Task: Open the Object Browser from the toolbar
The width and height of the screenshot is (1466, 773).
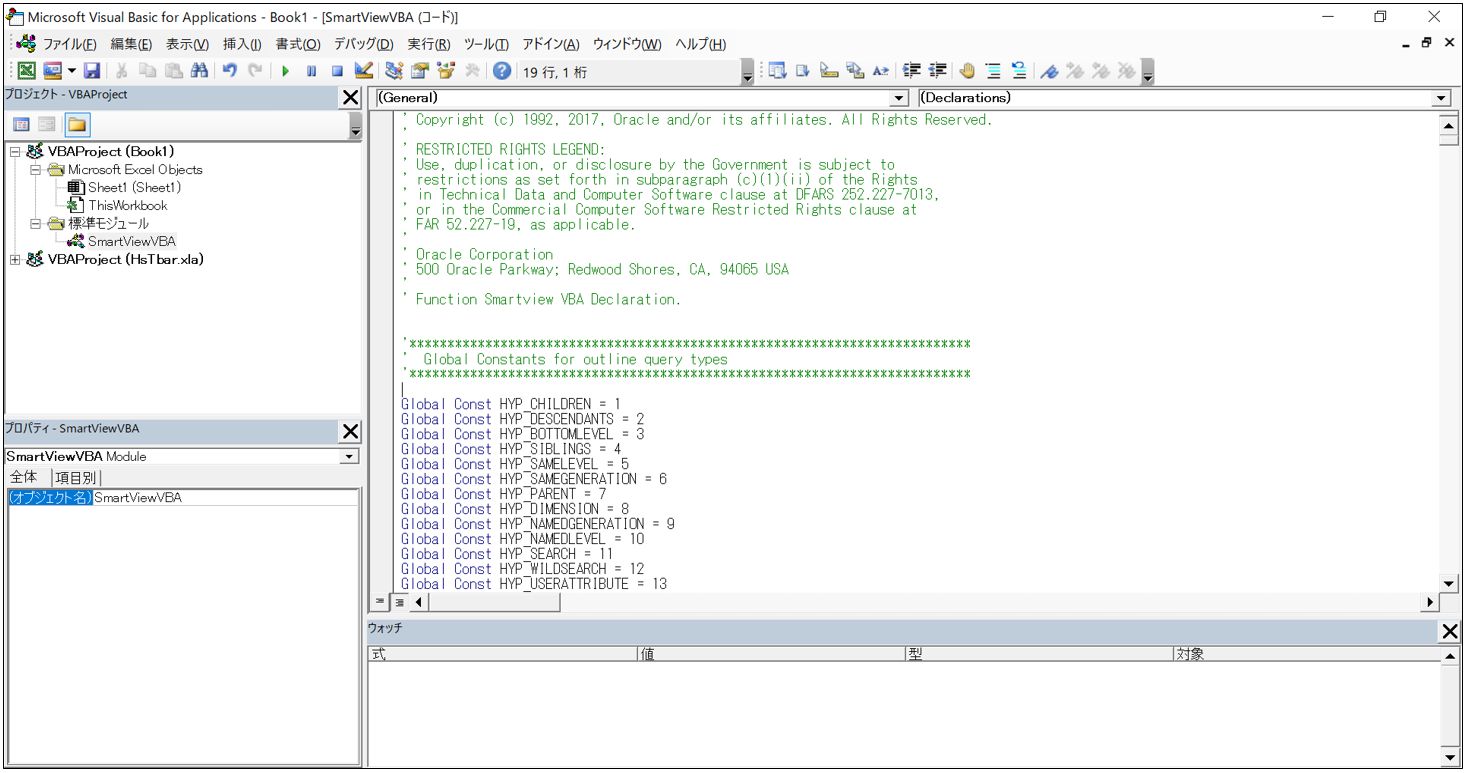Action: (445, 71)
